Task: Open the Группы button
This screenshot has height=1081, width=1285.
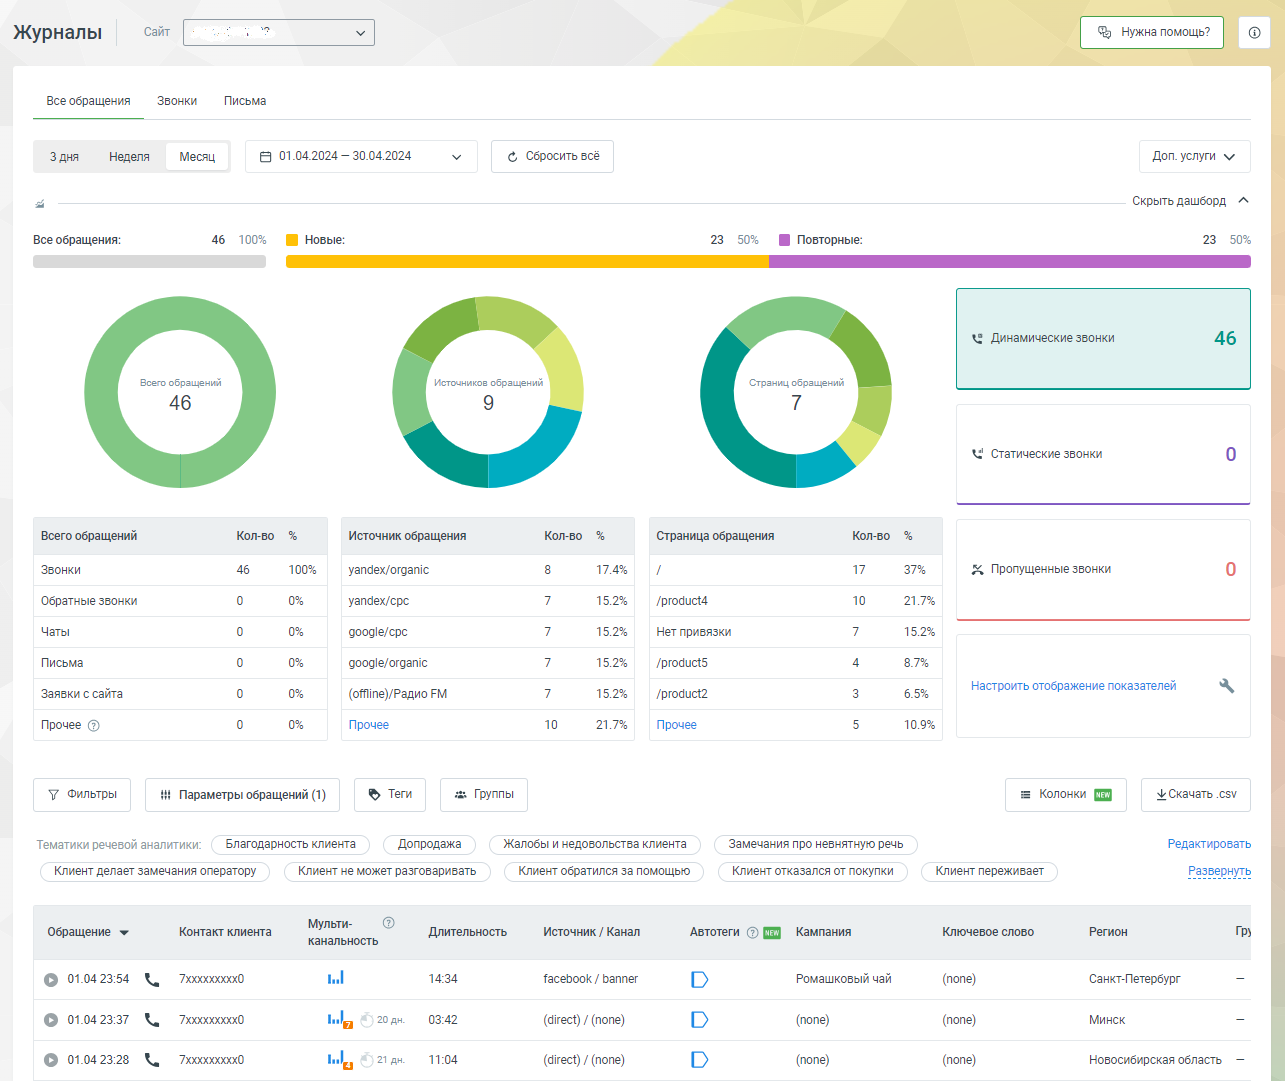Action: click(x=484, y=795)
